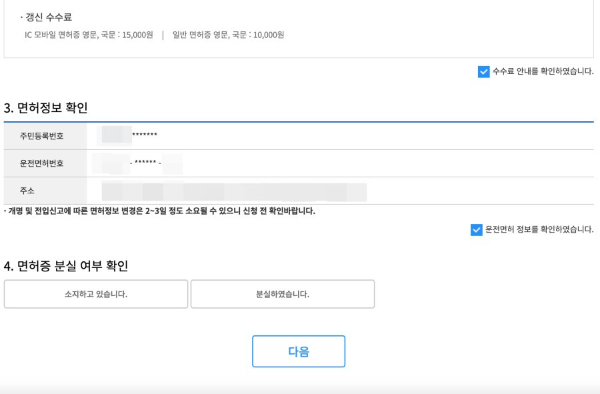Select the 소지하고 있습니다 option
This screenshot has width=600, height=394.
96,294
